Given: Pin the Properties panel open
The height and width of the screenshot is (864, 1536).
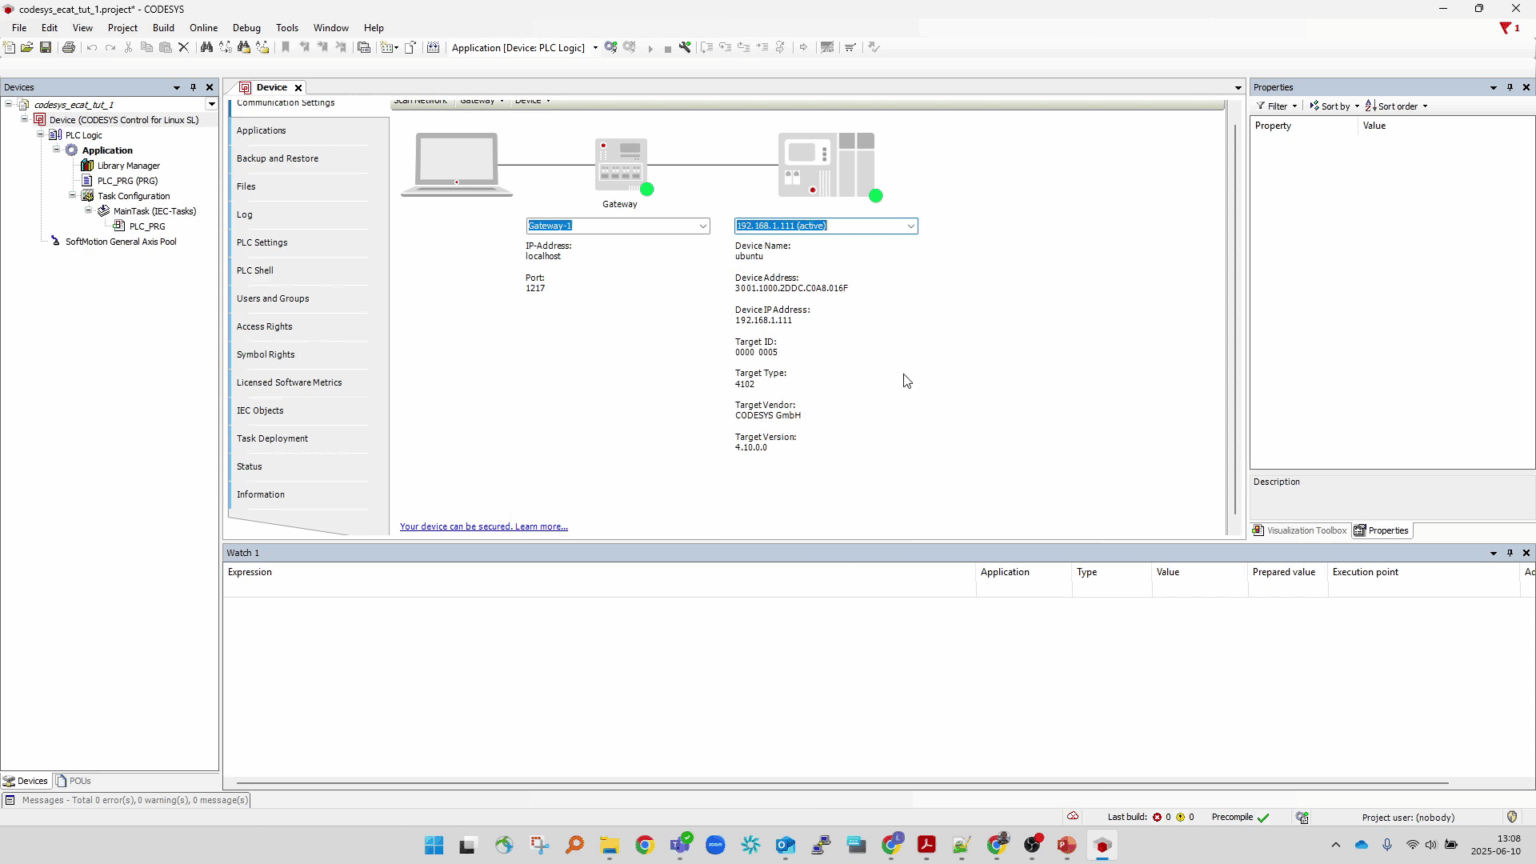Looking at the screenshot, I should coord(1510,87).
